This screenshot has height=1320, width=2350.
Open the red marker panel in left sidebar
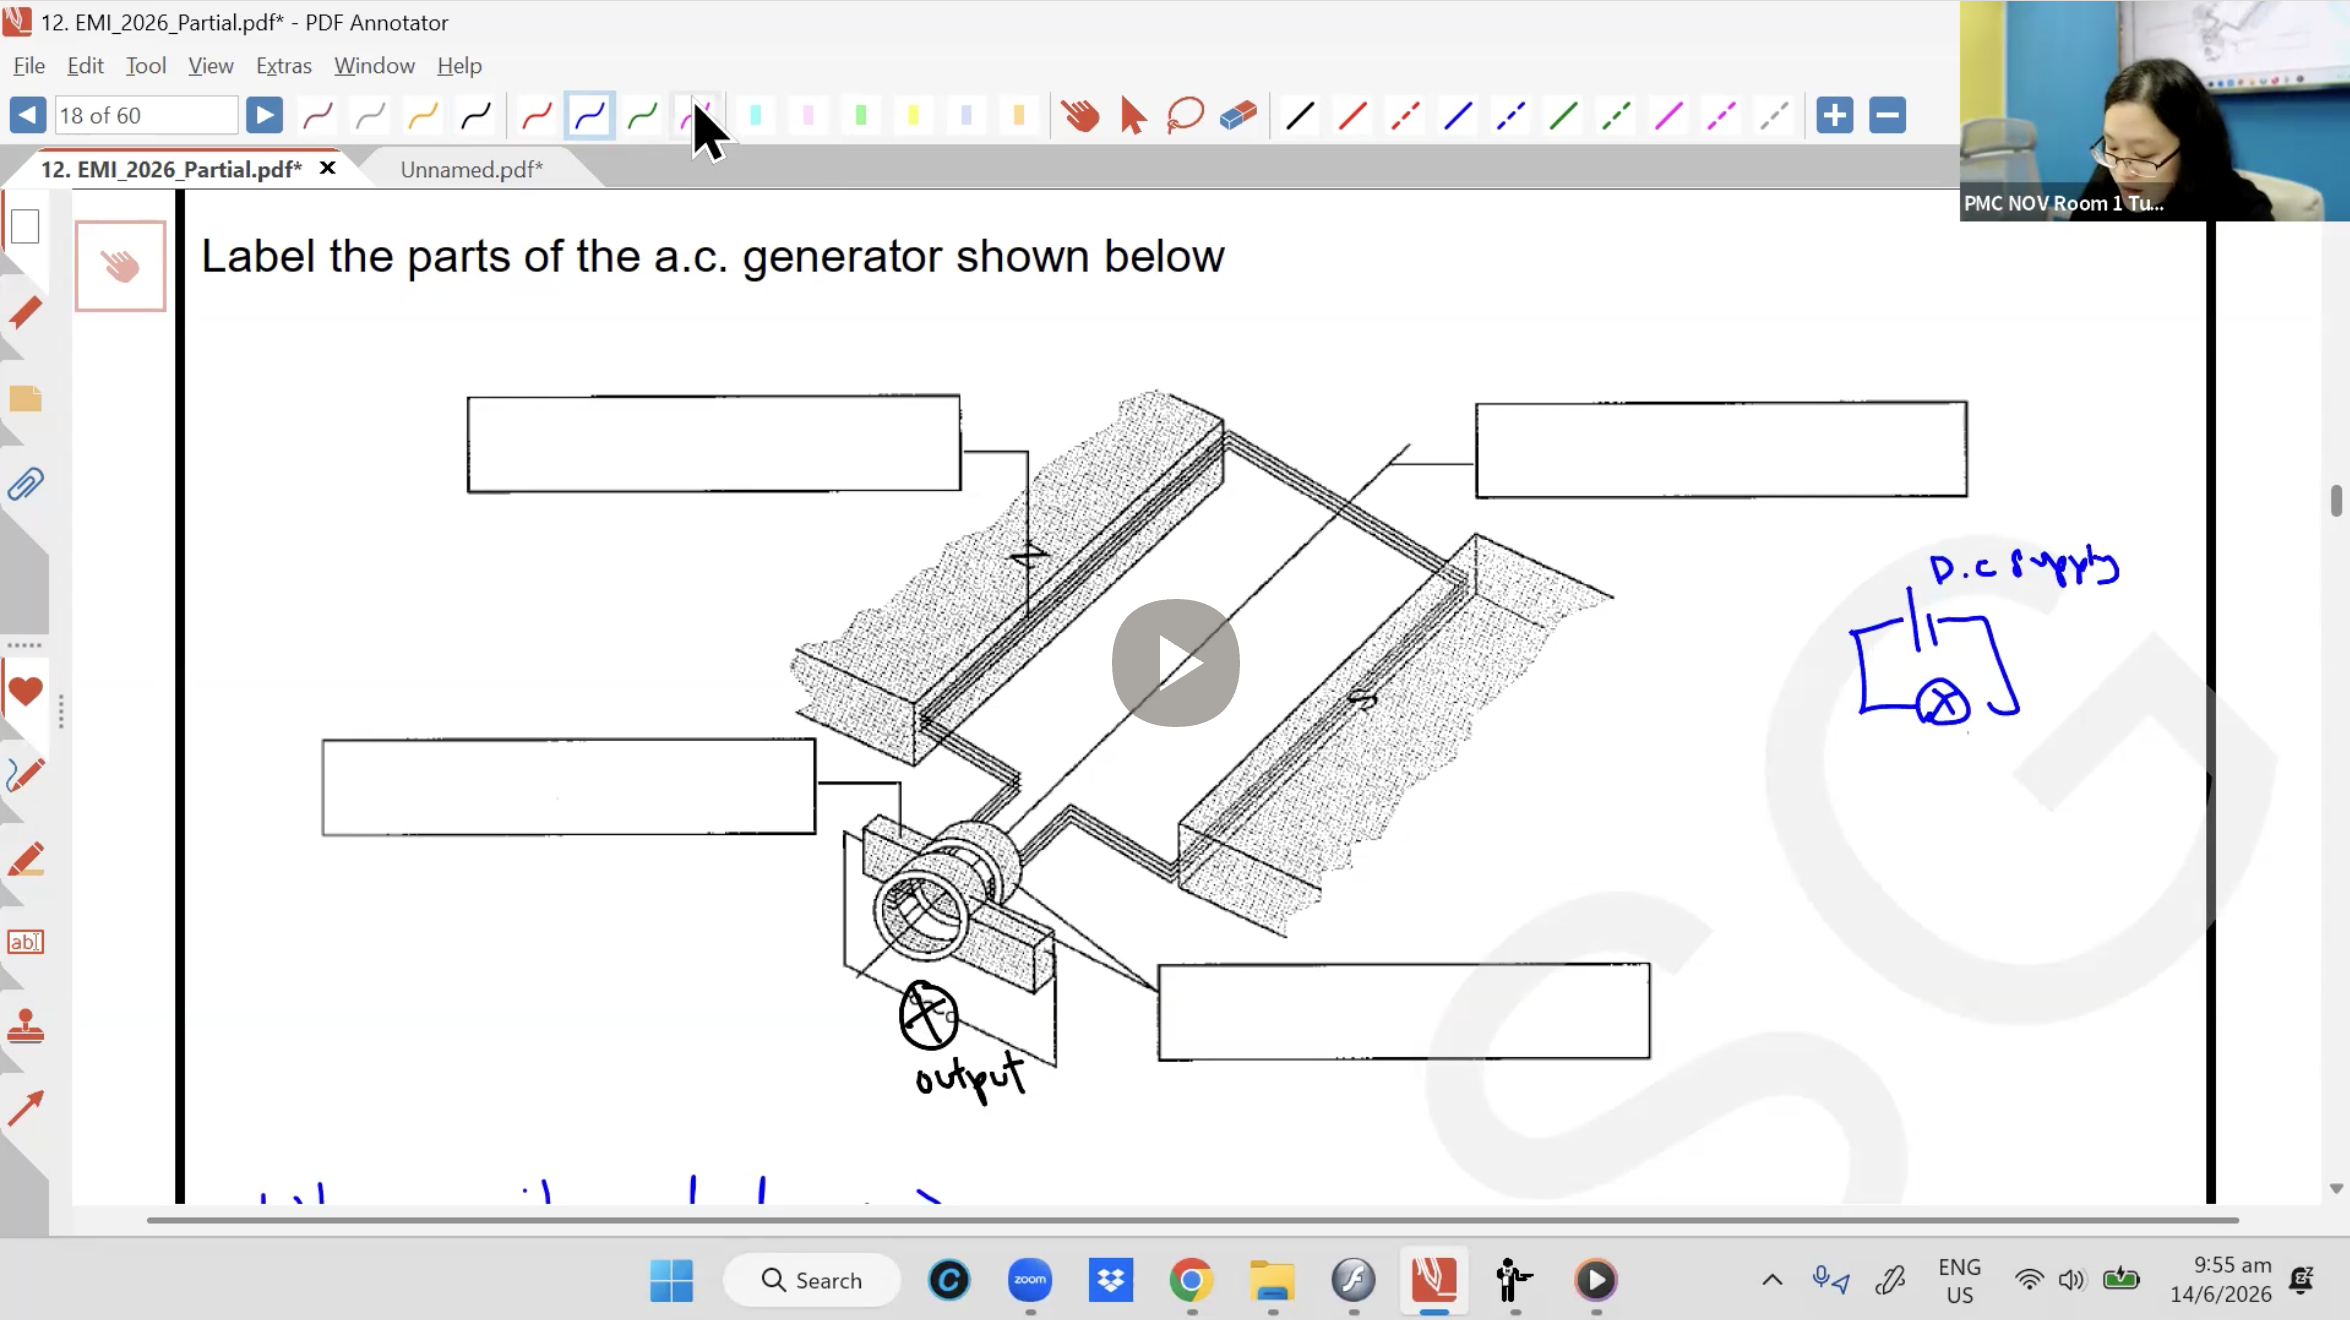coord(25,312)
